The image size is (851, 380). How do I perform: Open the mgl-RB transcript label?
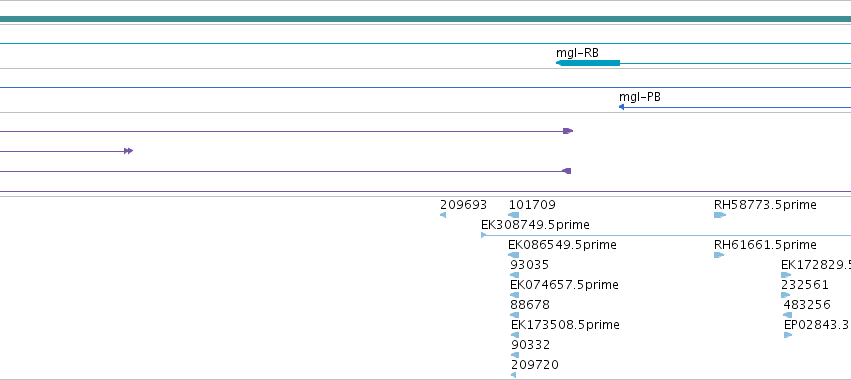[577, 53]
